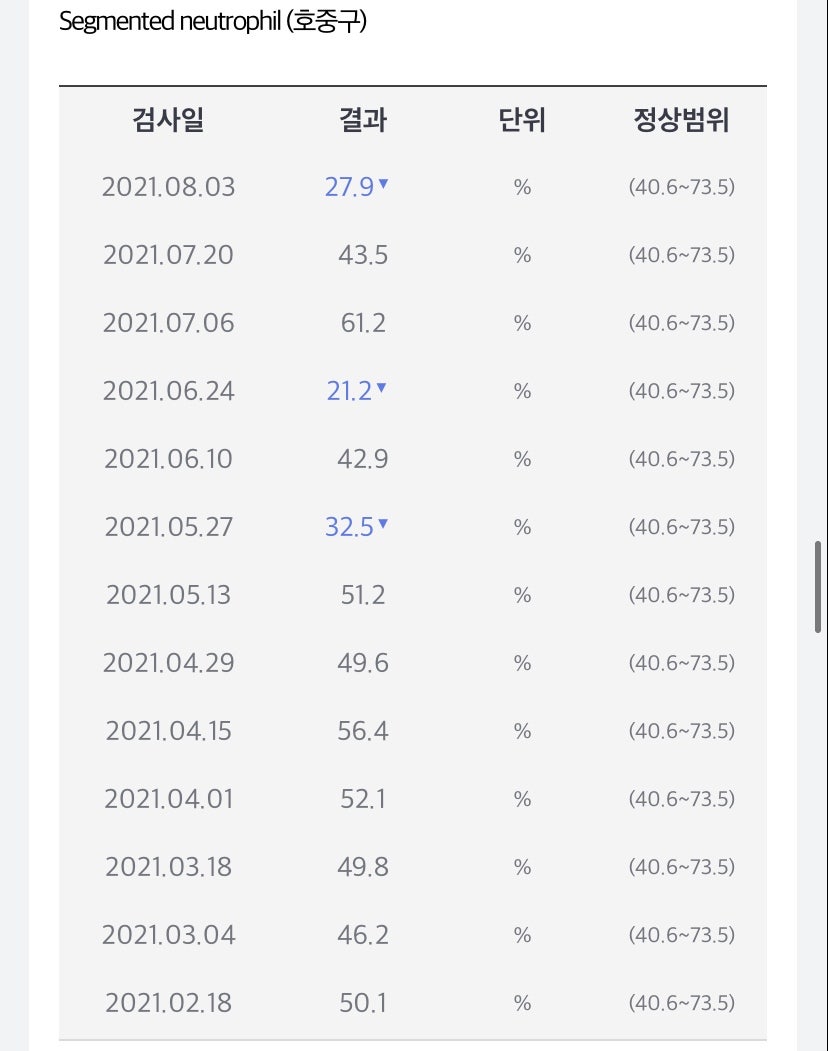Select the 2021.04.29 date cell

click(x=168, y=663)
